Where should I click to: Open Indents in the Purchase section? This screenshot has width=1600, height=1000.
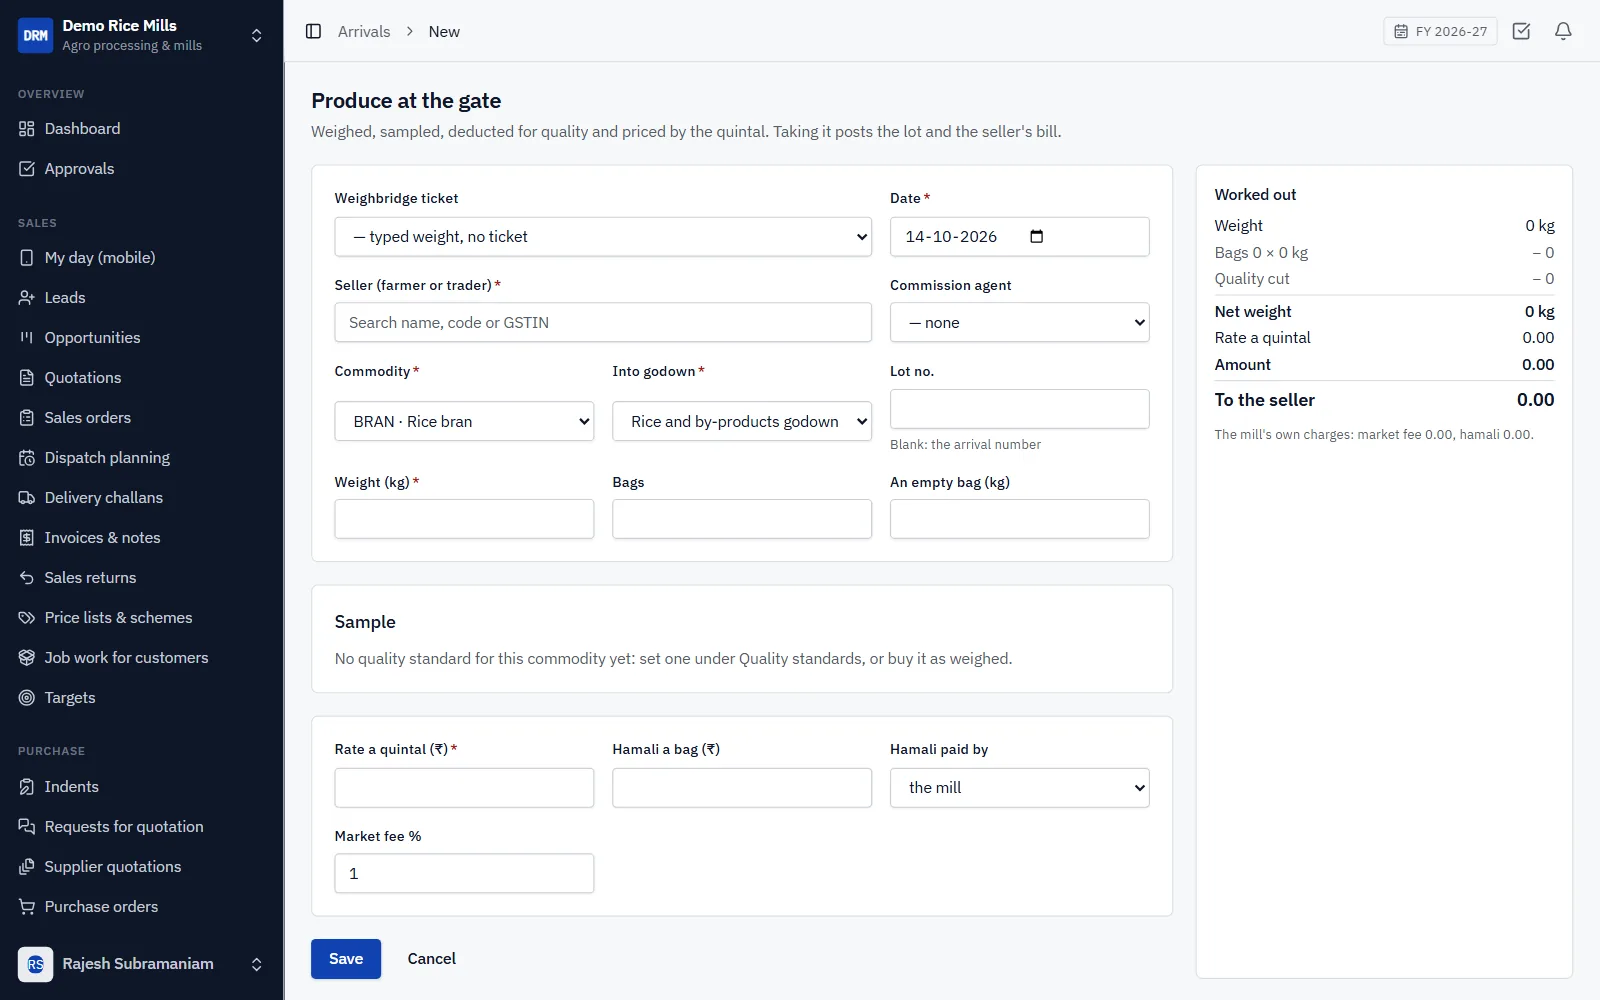tap(141, 787)
